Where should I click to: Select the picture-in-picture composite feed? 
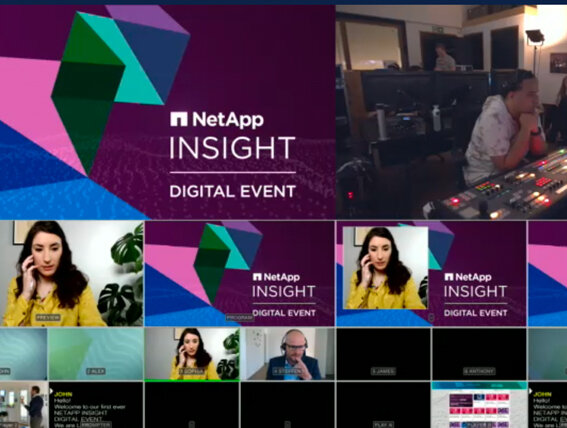(431, 274)
